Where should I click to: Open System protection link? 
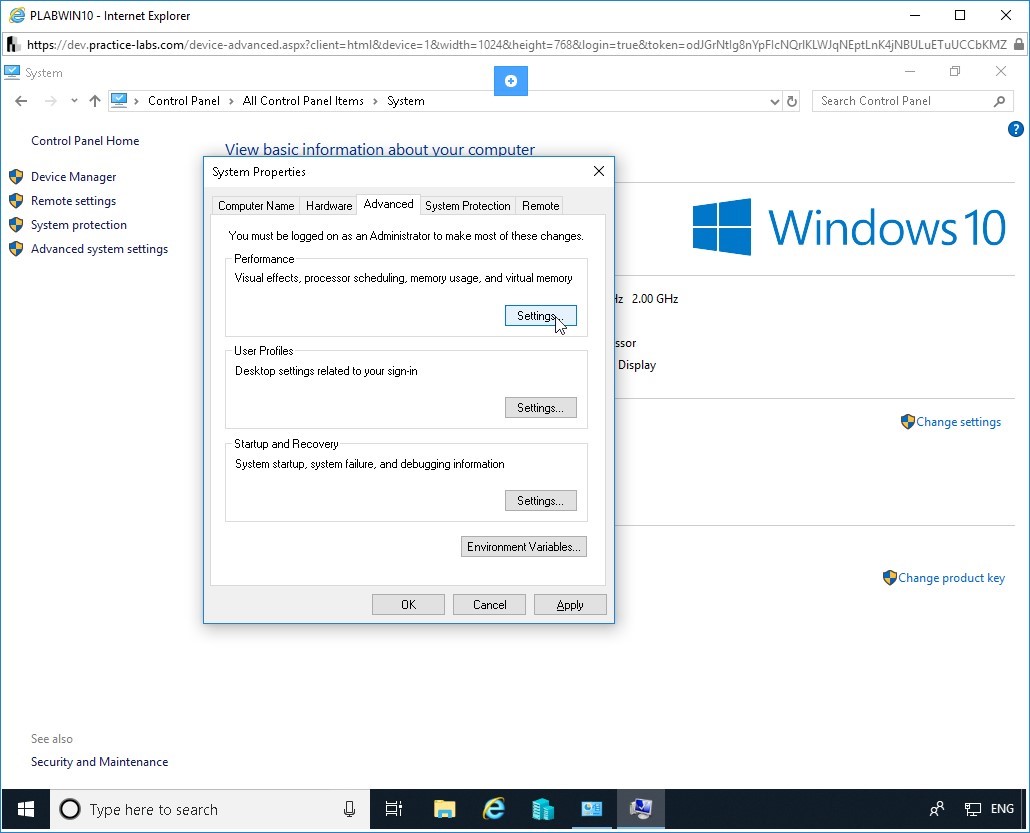79,225
